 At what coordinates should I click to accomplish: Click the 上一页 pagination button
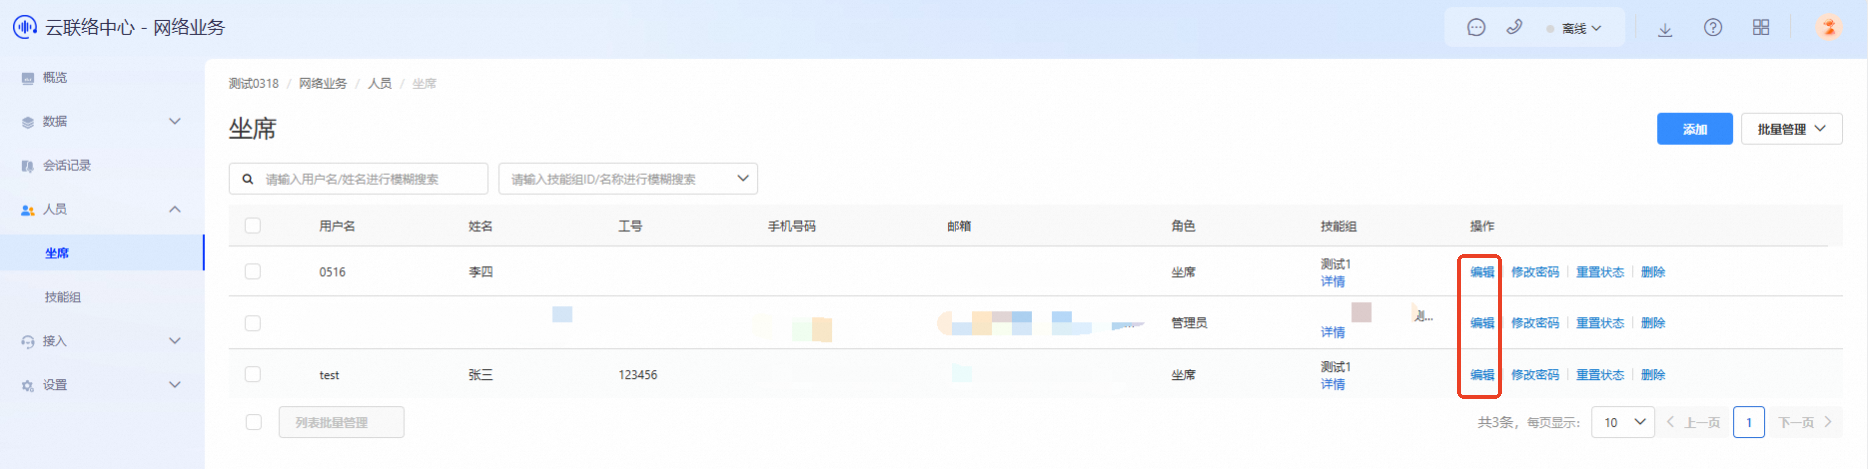point(1693,422)
